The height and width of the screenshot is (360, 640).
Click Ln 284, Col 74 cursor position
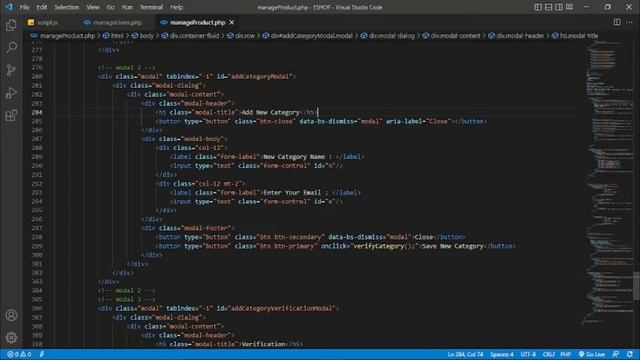click(465, 354)
